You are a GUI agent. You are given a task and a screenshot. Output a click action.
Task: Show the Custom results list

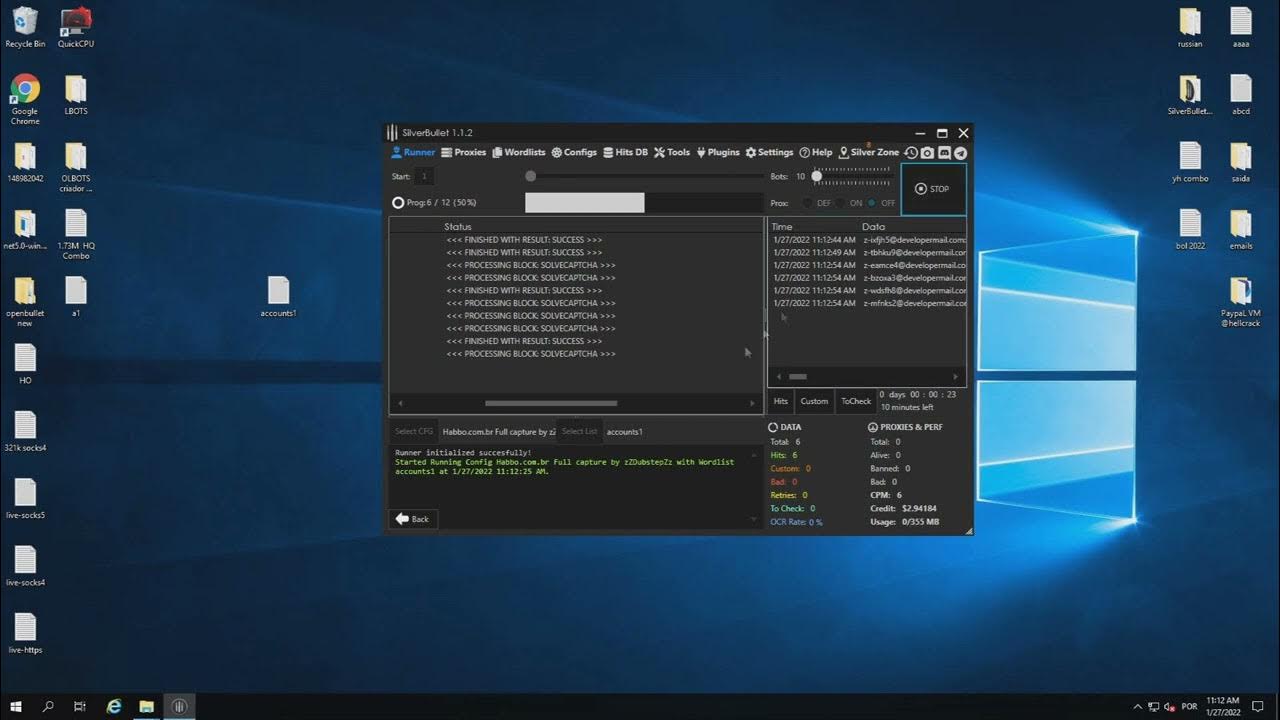point(814,401)
